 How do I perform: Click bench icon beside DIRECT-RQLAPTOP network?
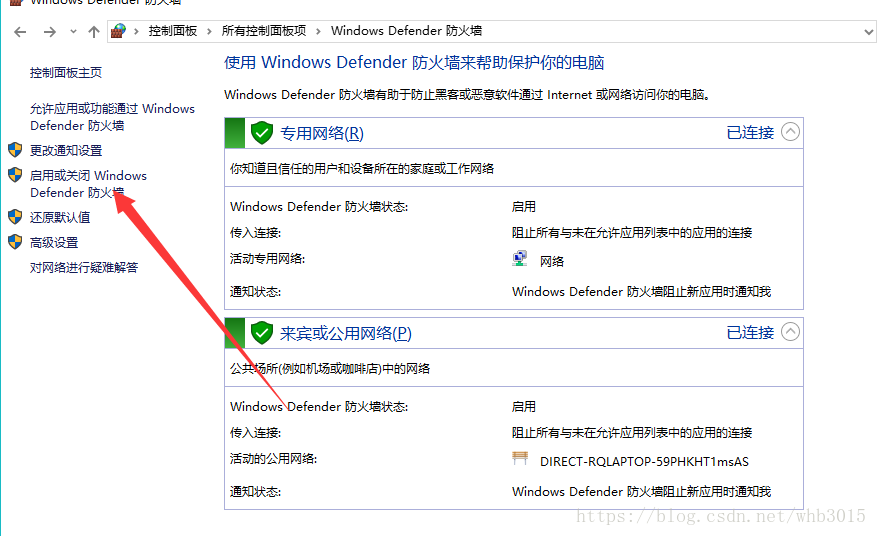520,458
